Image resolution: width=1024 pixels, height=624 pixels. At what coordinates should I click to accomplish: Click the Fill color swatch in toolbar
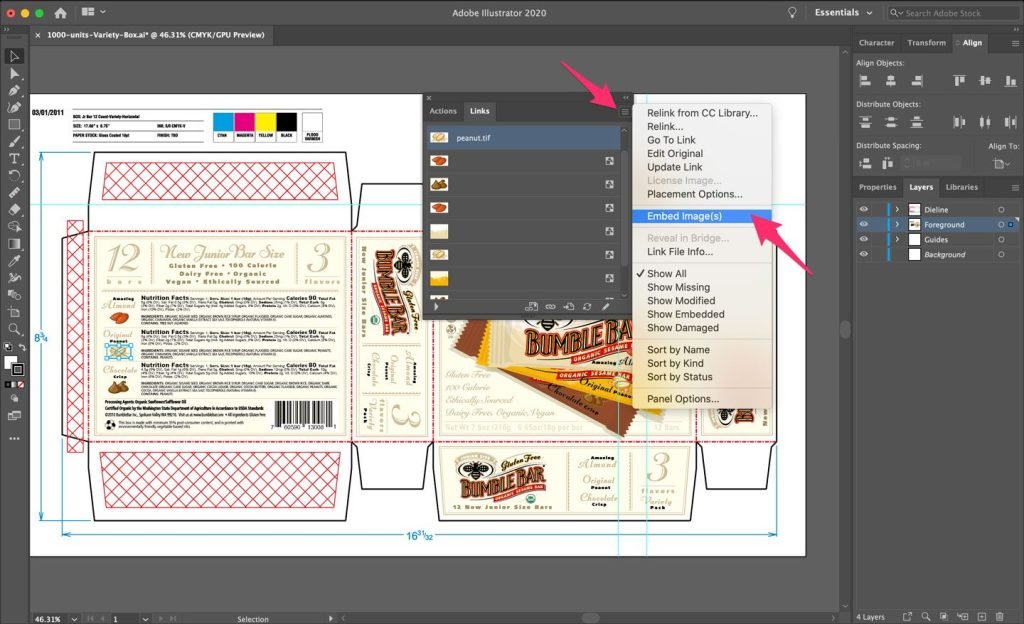click(x=9, y=361)
